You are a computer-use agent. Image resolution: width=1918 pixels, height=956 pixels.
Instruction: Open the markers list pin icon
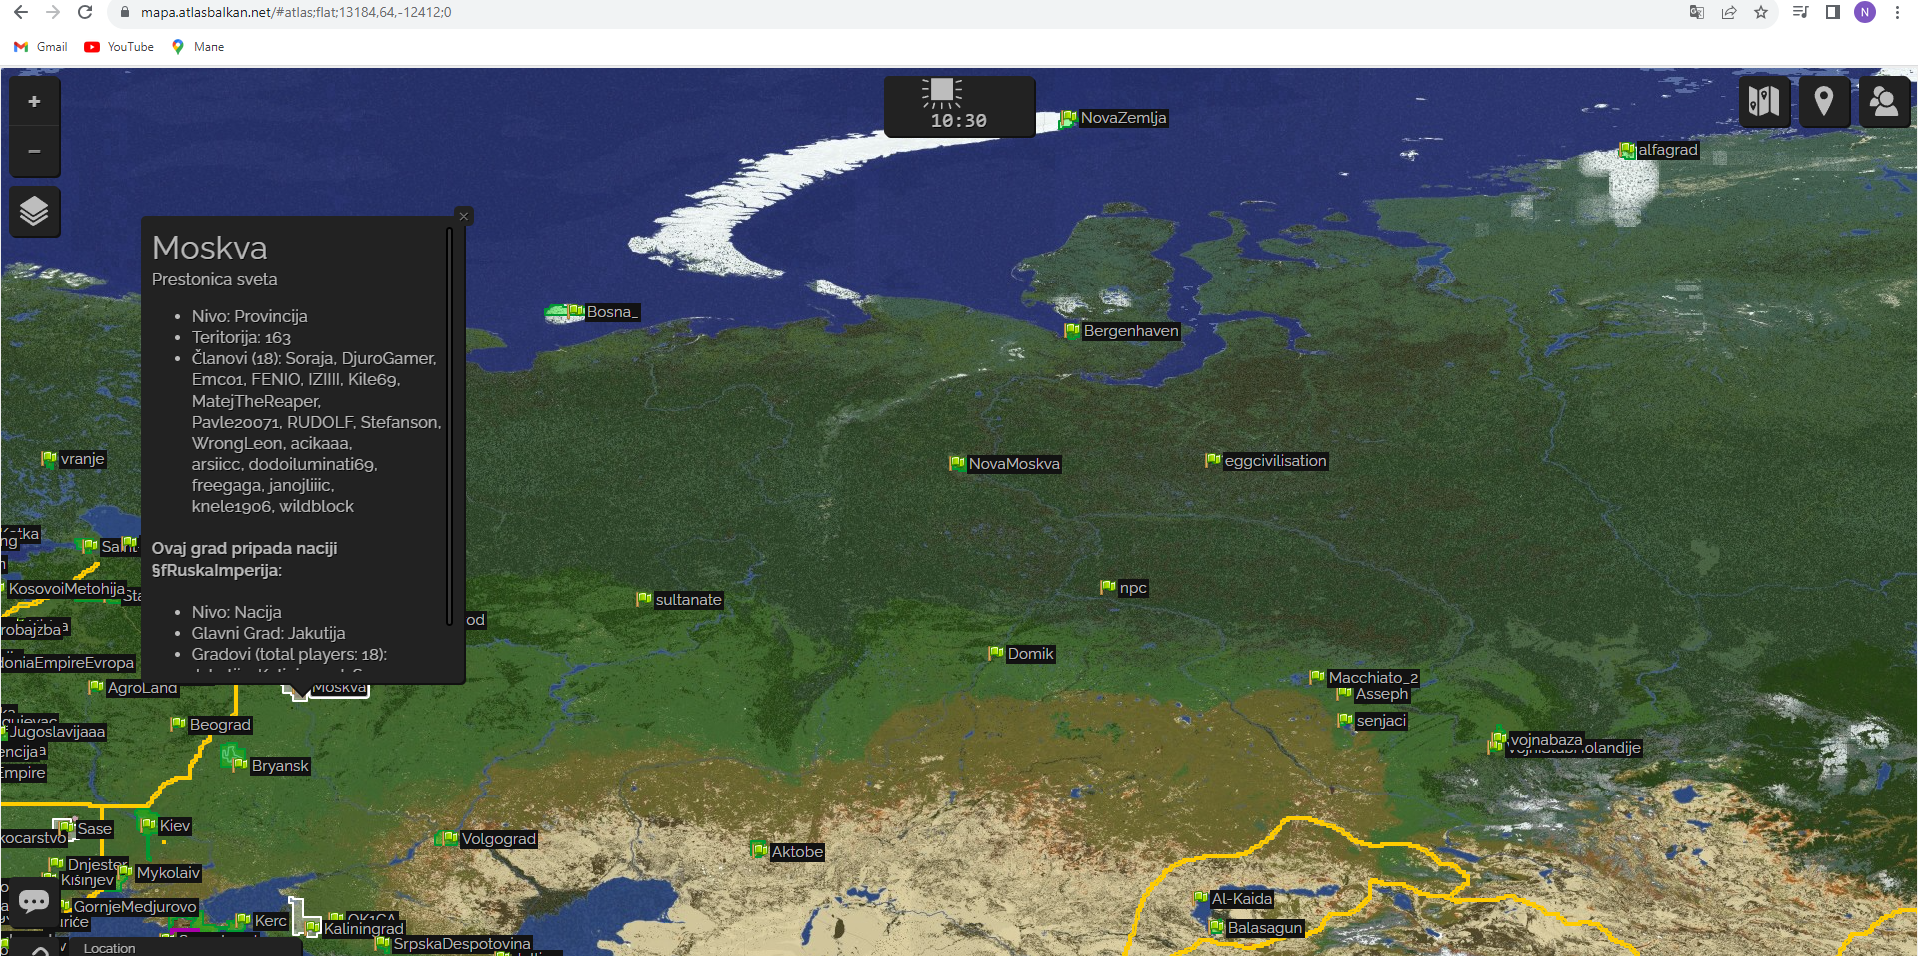(1824, 101)
